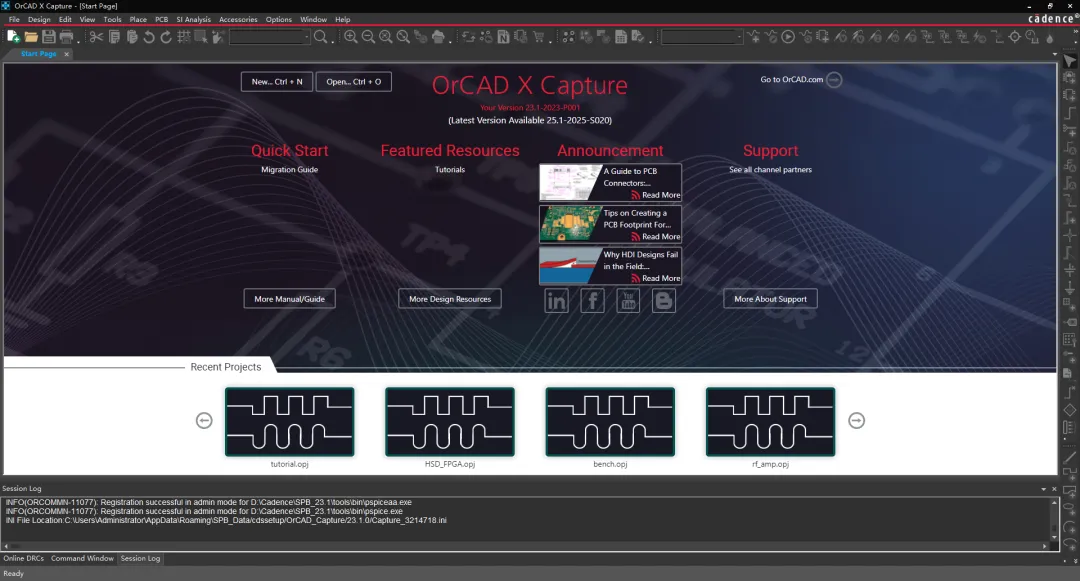Click the Zoom to All toolbar icon
This screenshot has height=581, width=1080.
click(403, 36)
